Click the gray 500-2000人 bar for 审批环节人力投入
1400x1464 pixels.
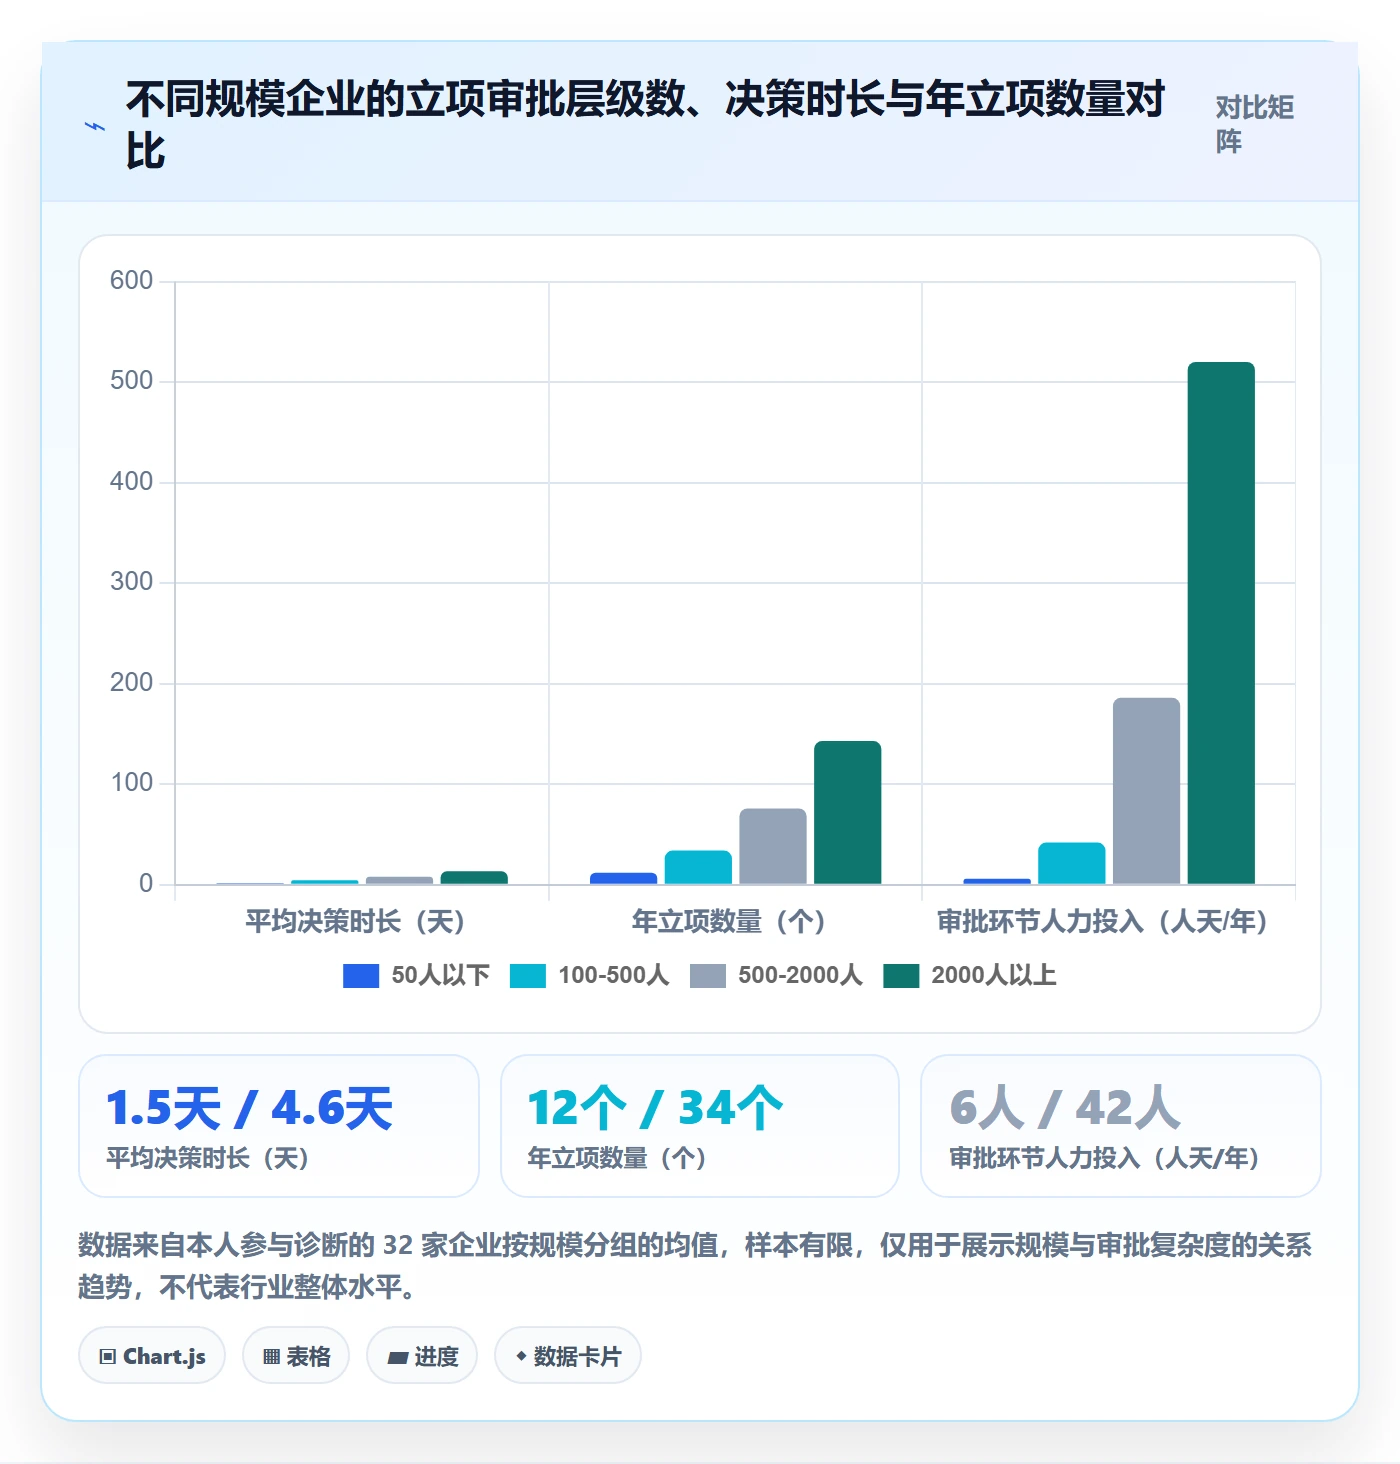pyautogui.click(x=1146, y=791)
